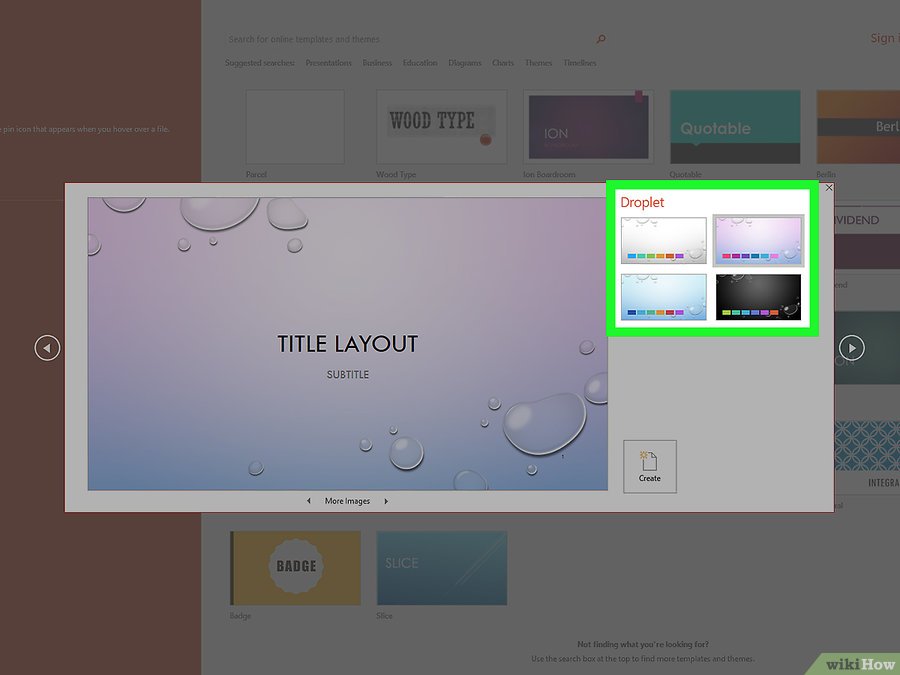Open the Charts suggested search

(503, 63)
